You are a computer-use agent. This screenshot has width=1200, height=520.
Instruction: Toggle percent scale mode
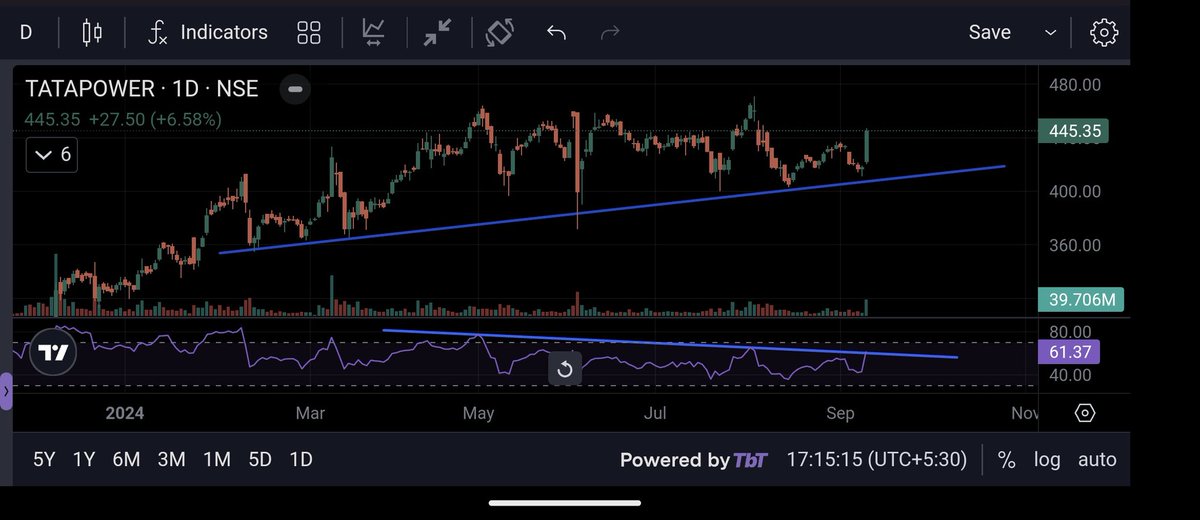point(1006,460)
